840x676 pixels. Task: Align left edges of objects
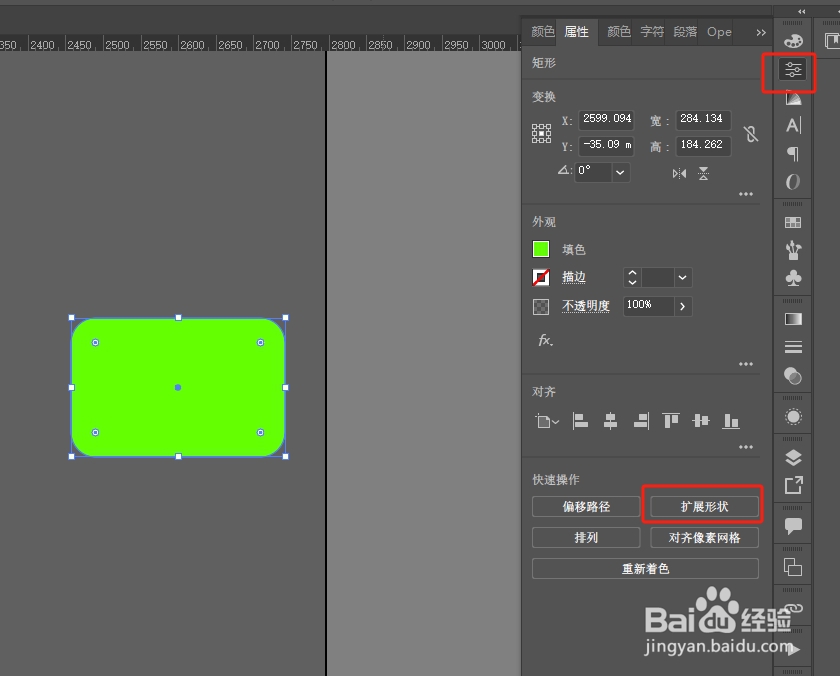coord(580,421)
